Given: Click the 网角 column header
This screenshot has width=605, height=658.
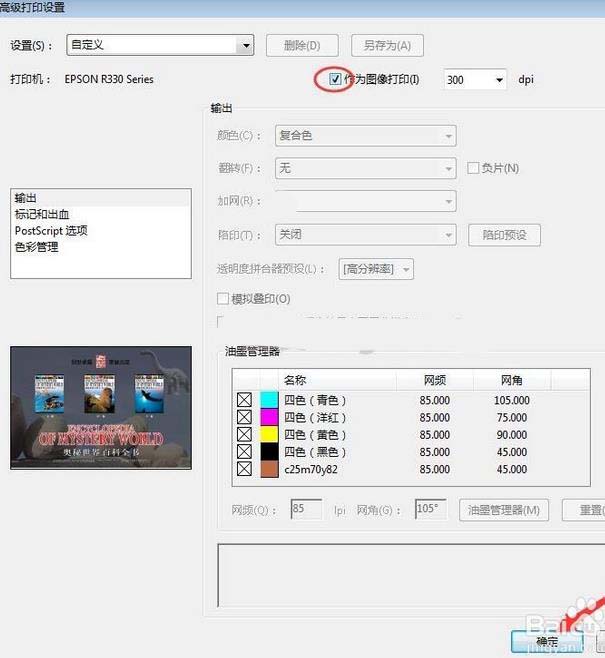Looking at the screenshot, I should [512, 380].
